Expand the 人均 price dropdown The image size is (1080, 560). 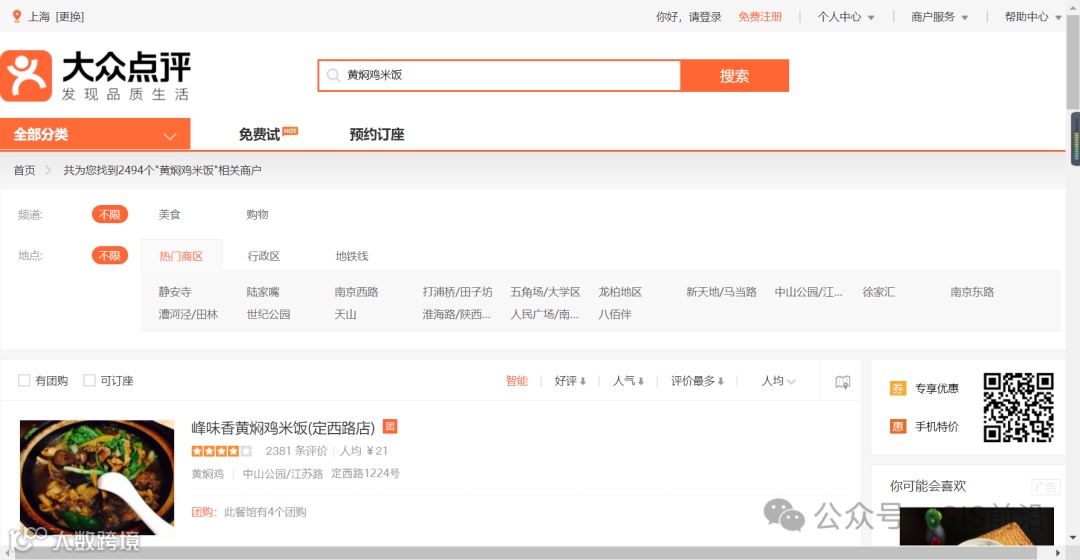(778, 381)
